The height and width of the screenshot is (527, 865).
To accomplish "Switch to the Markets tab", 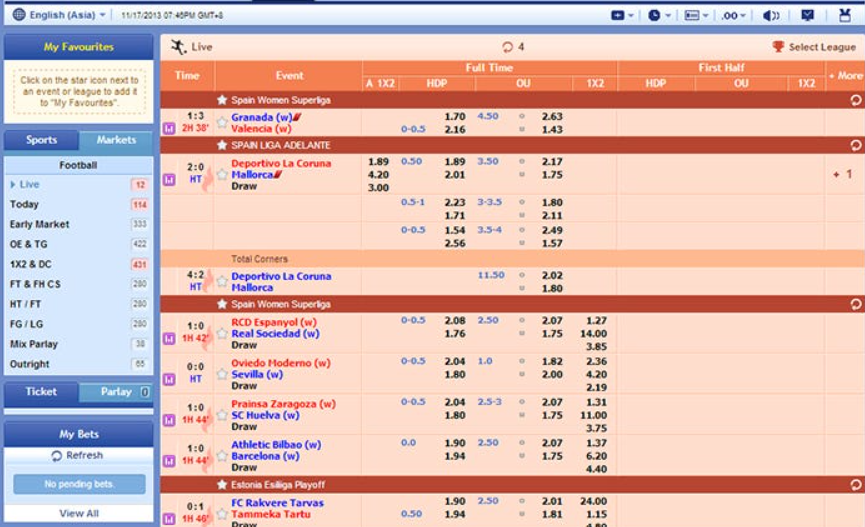I will point(116,140).
